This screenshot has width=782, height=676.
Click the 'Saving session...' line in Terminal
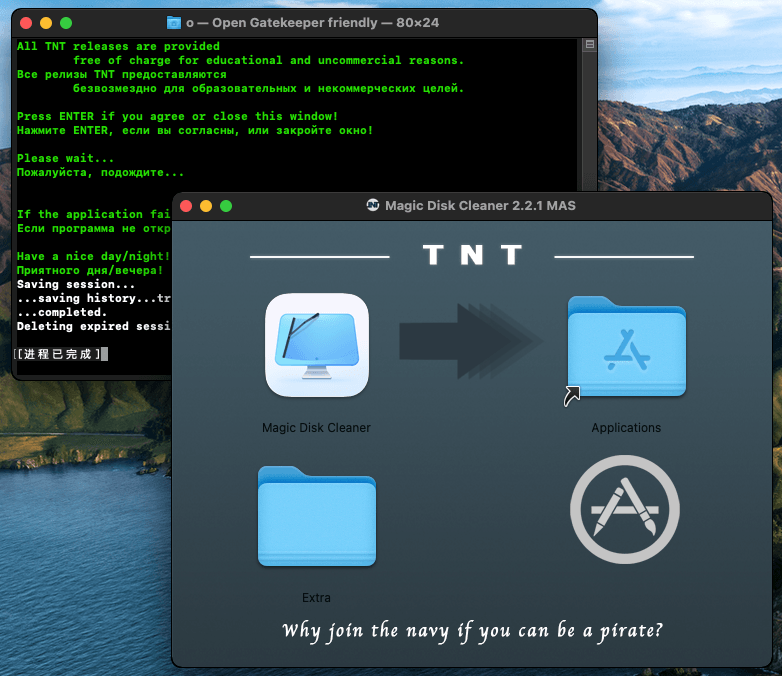(x=76, y=284)
